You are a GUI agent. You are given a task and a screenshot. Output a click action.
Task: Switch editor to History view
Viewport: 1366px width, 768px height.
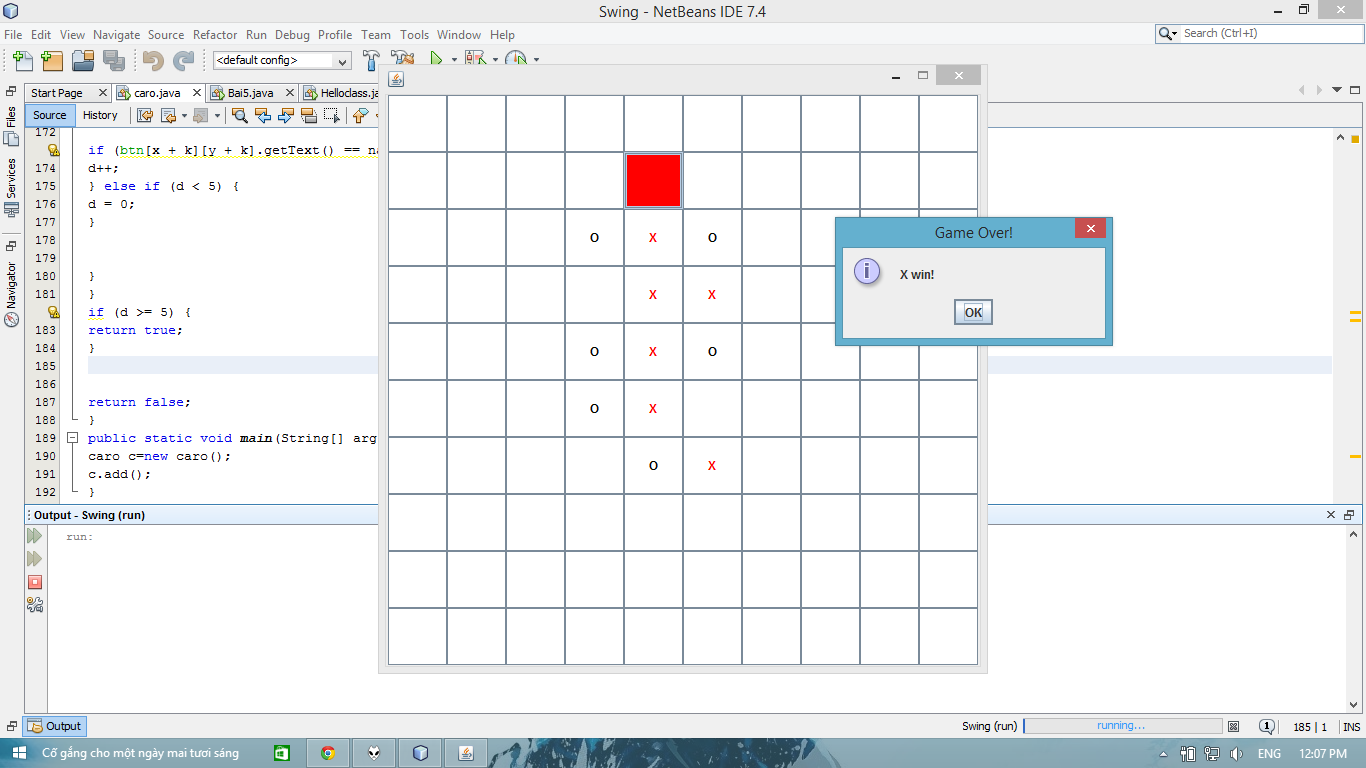tap(100, 115)
